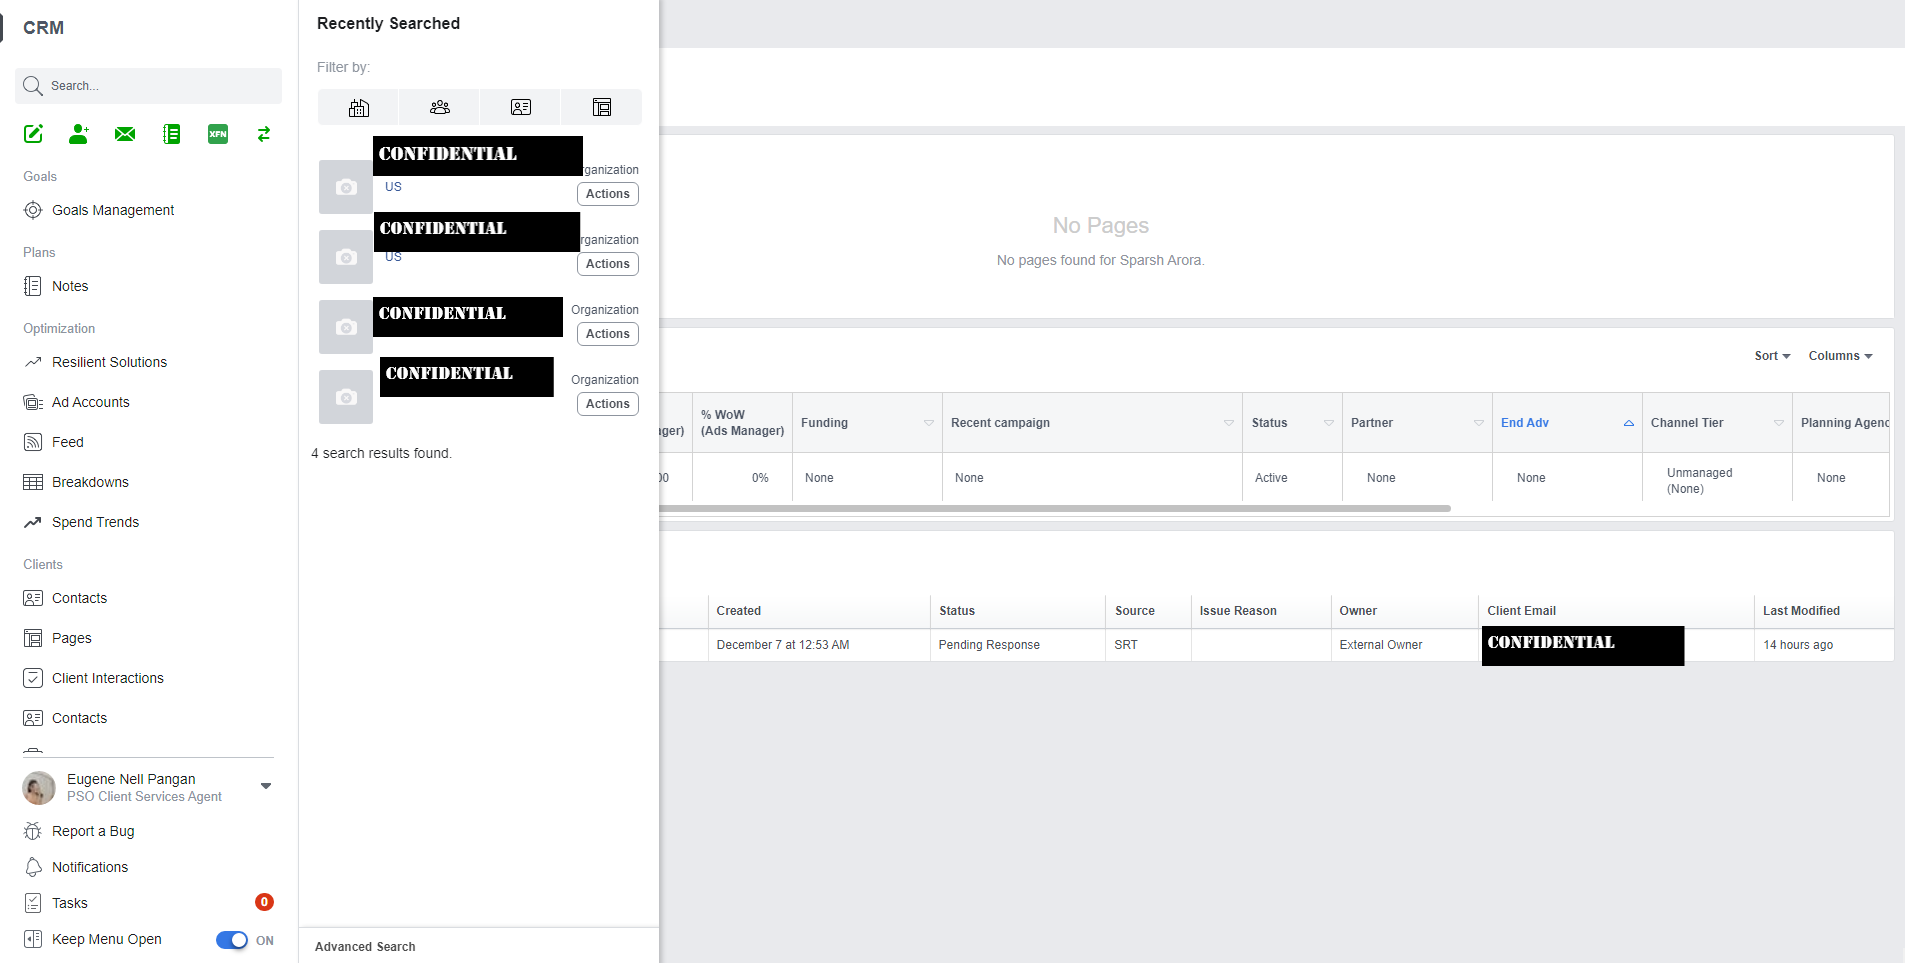Open the green envelope email icon

125,134
